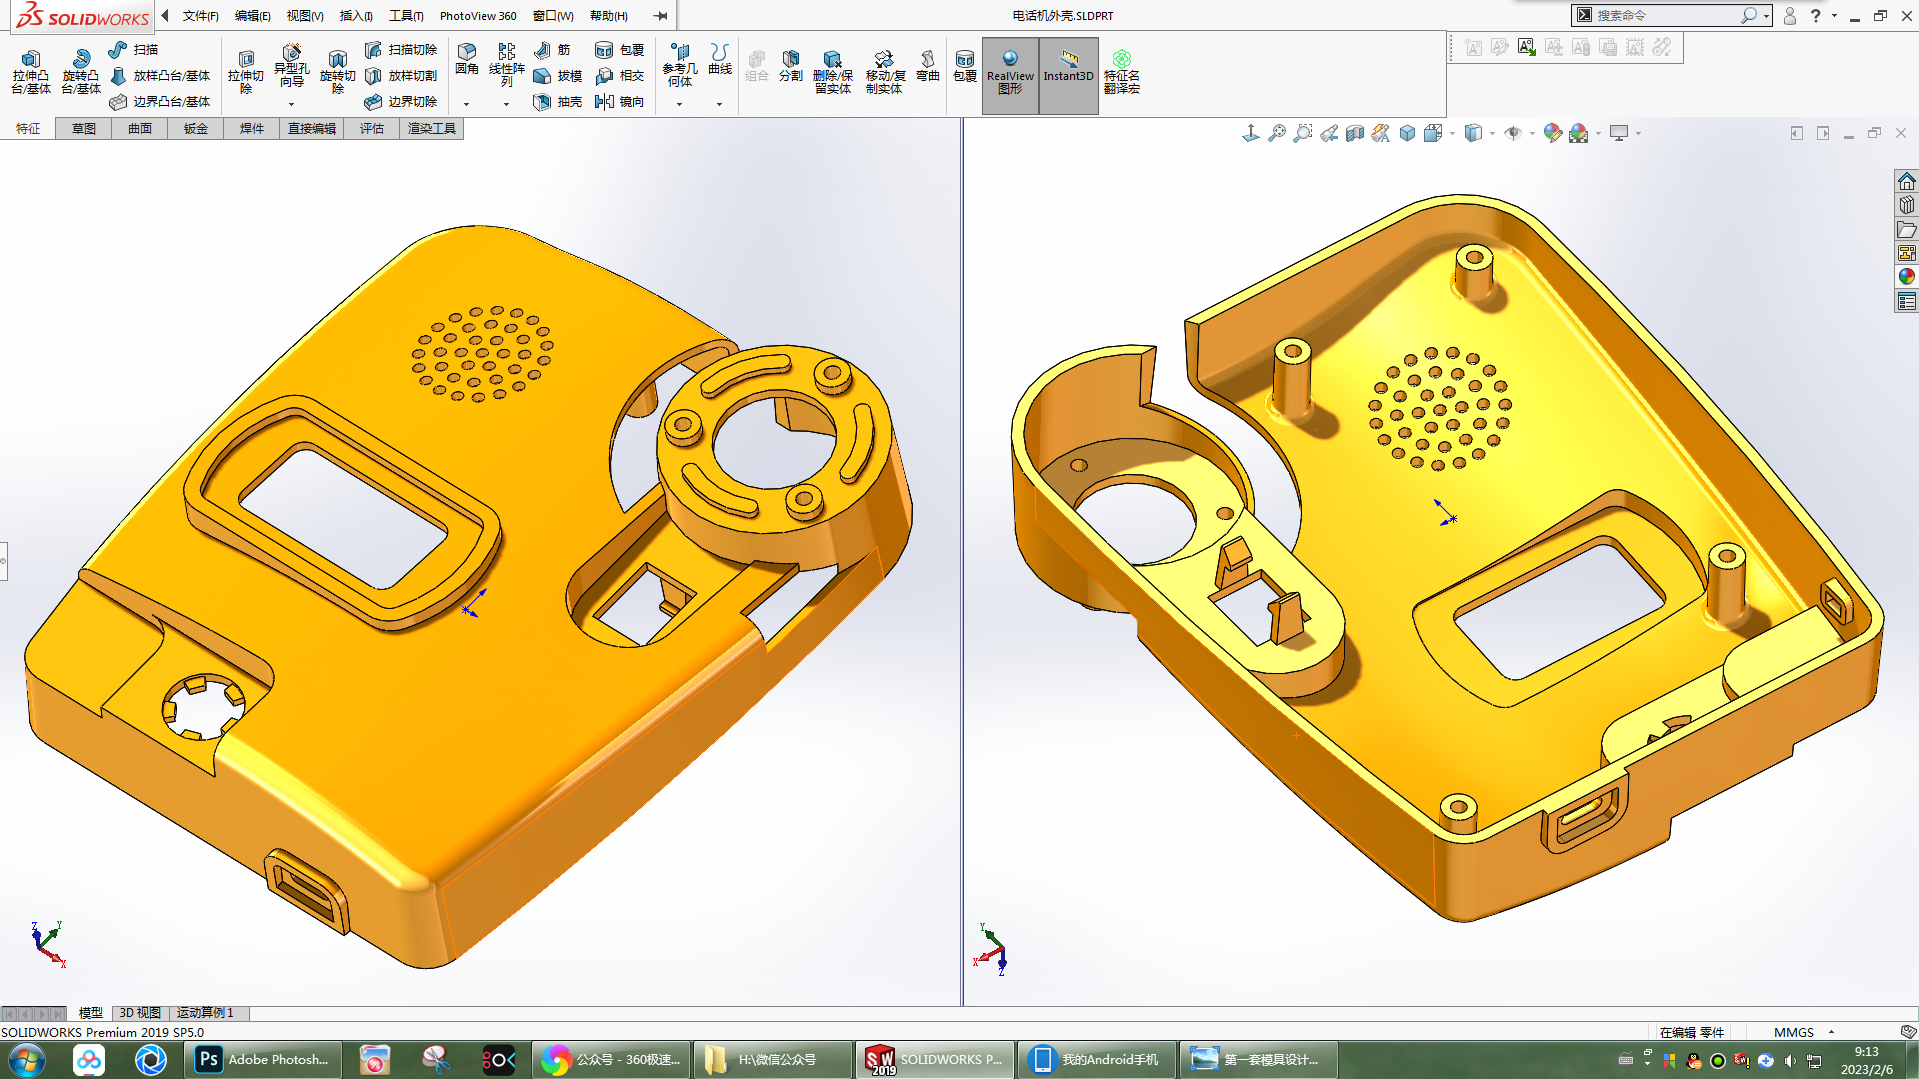Toggle RealView Graphics (RealView 图形)

coord(1010,75)
